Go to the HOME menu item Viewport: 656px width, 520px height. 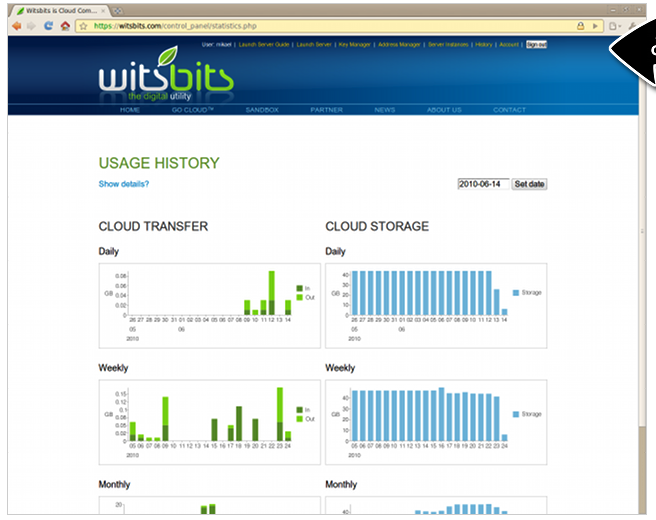click(x=130, y=110)
